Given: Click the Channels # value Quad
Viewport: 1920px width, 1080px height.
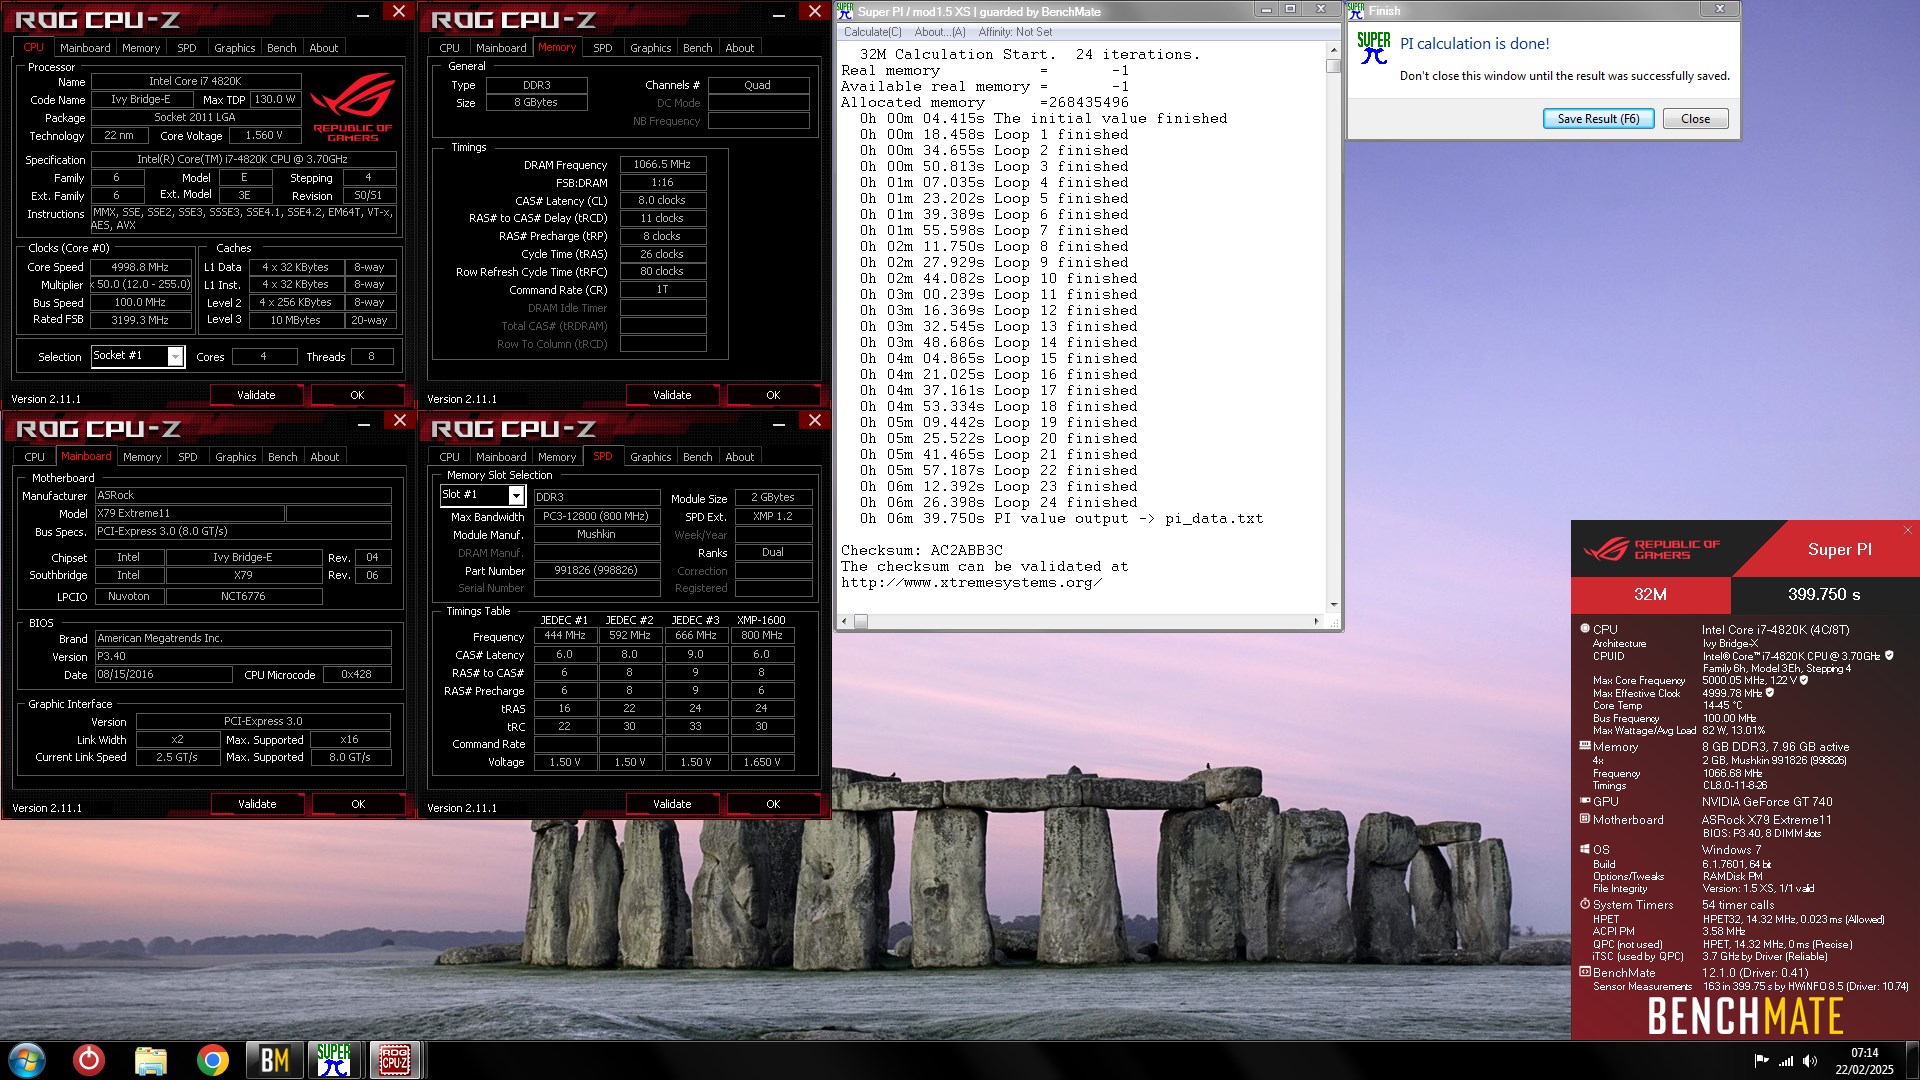Looking at the screenshot, I should (757, 85).
